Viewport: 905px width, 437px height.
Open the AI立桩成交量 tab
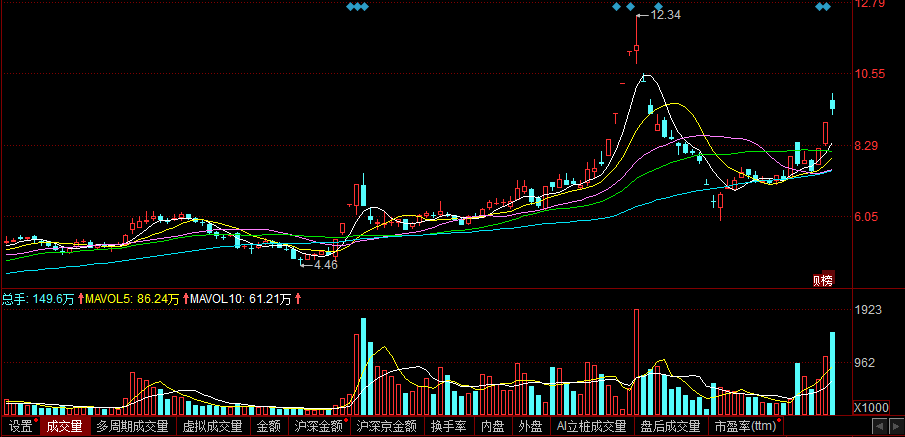[591, 427]
